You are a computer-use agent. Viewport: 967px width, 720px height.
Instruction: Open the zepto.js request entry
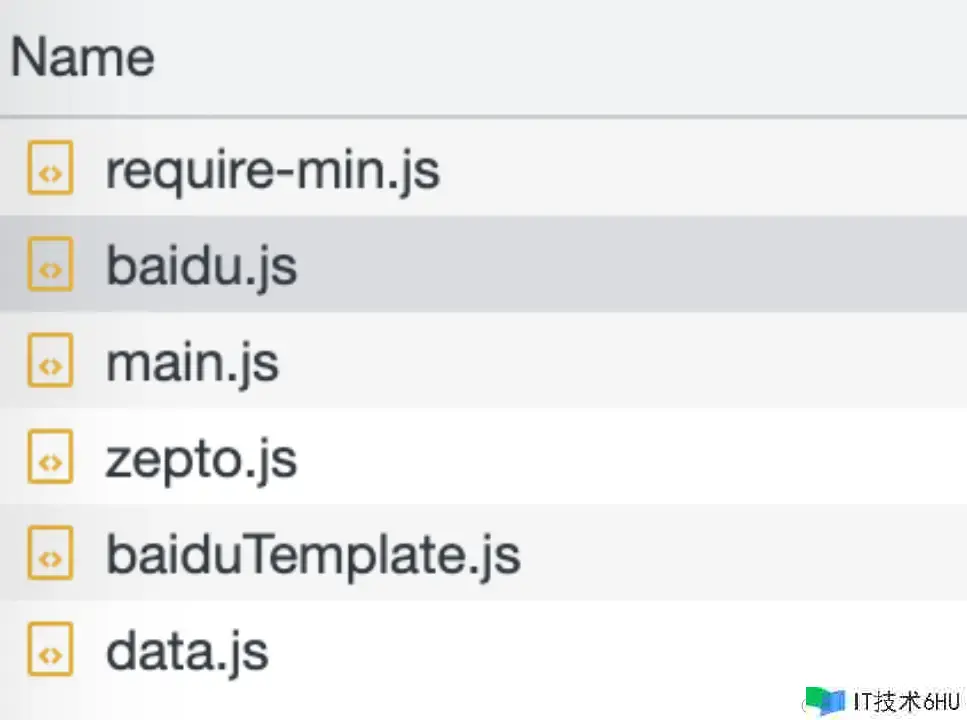click(201, 459)
